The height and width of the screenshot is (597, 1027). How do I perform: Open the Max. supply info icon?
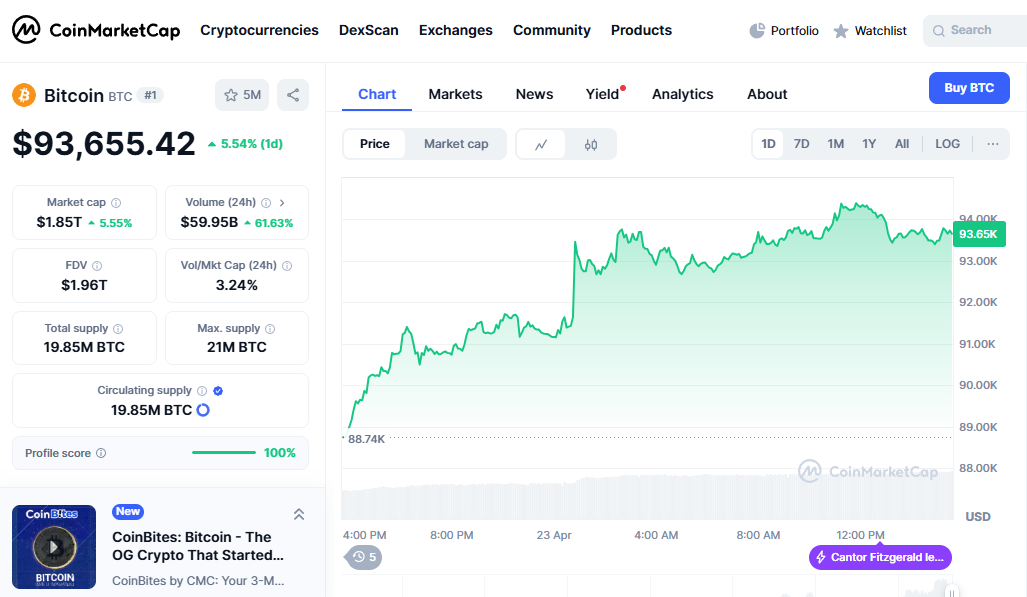270,329
